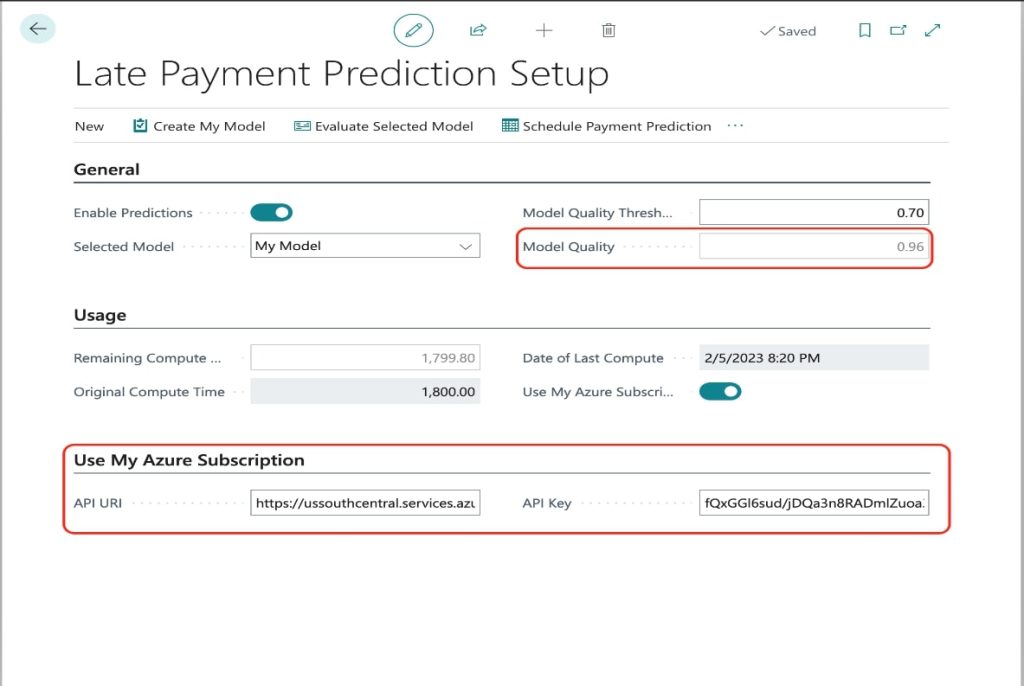Click the API Key input field
The height and width of the screenshot is (686, 1024).
click(814, 503)
